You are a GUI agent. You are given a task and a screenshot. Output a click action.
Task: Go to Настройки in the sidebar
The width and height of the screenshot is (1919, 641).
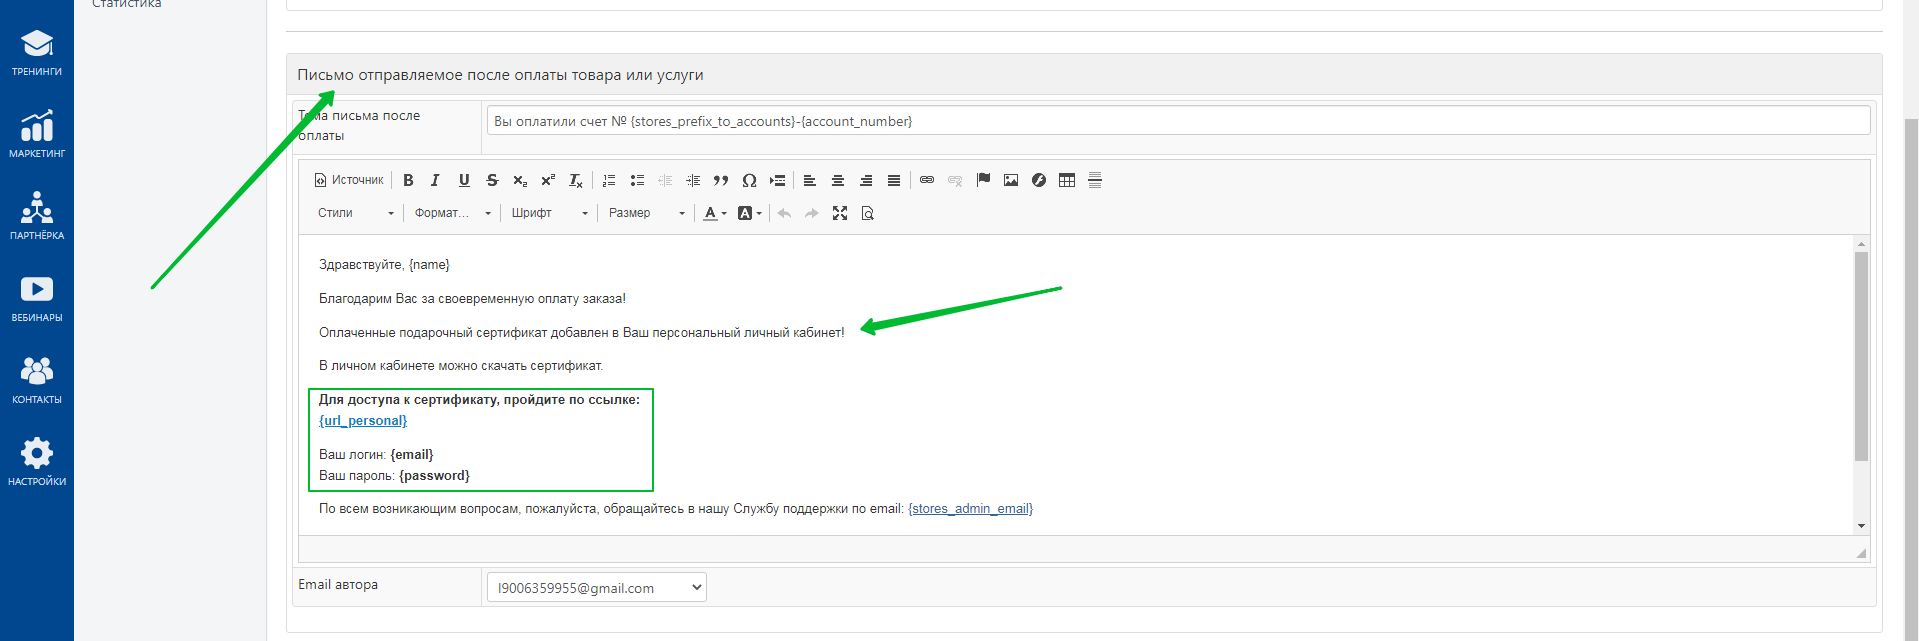37,462
